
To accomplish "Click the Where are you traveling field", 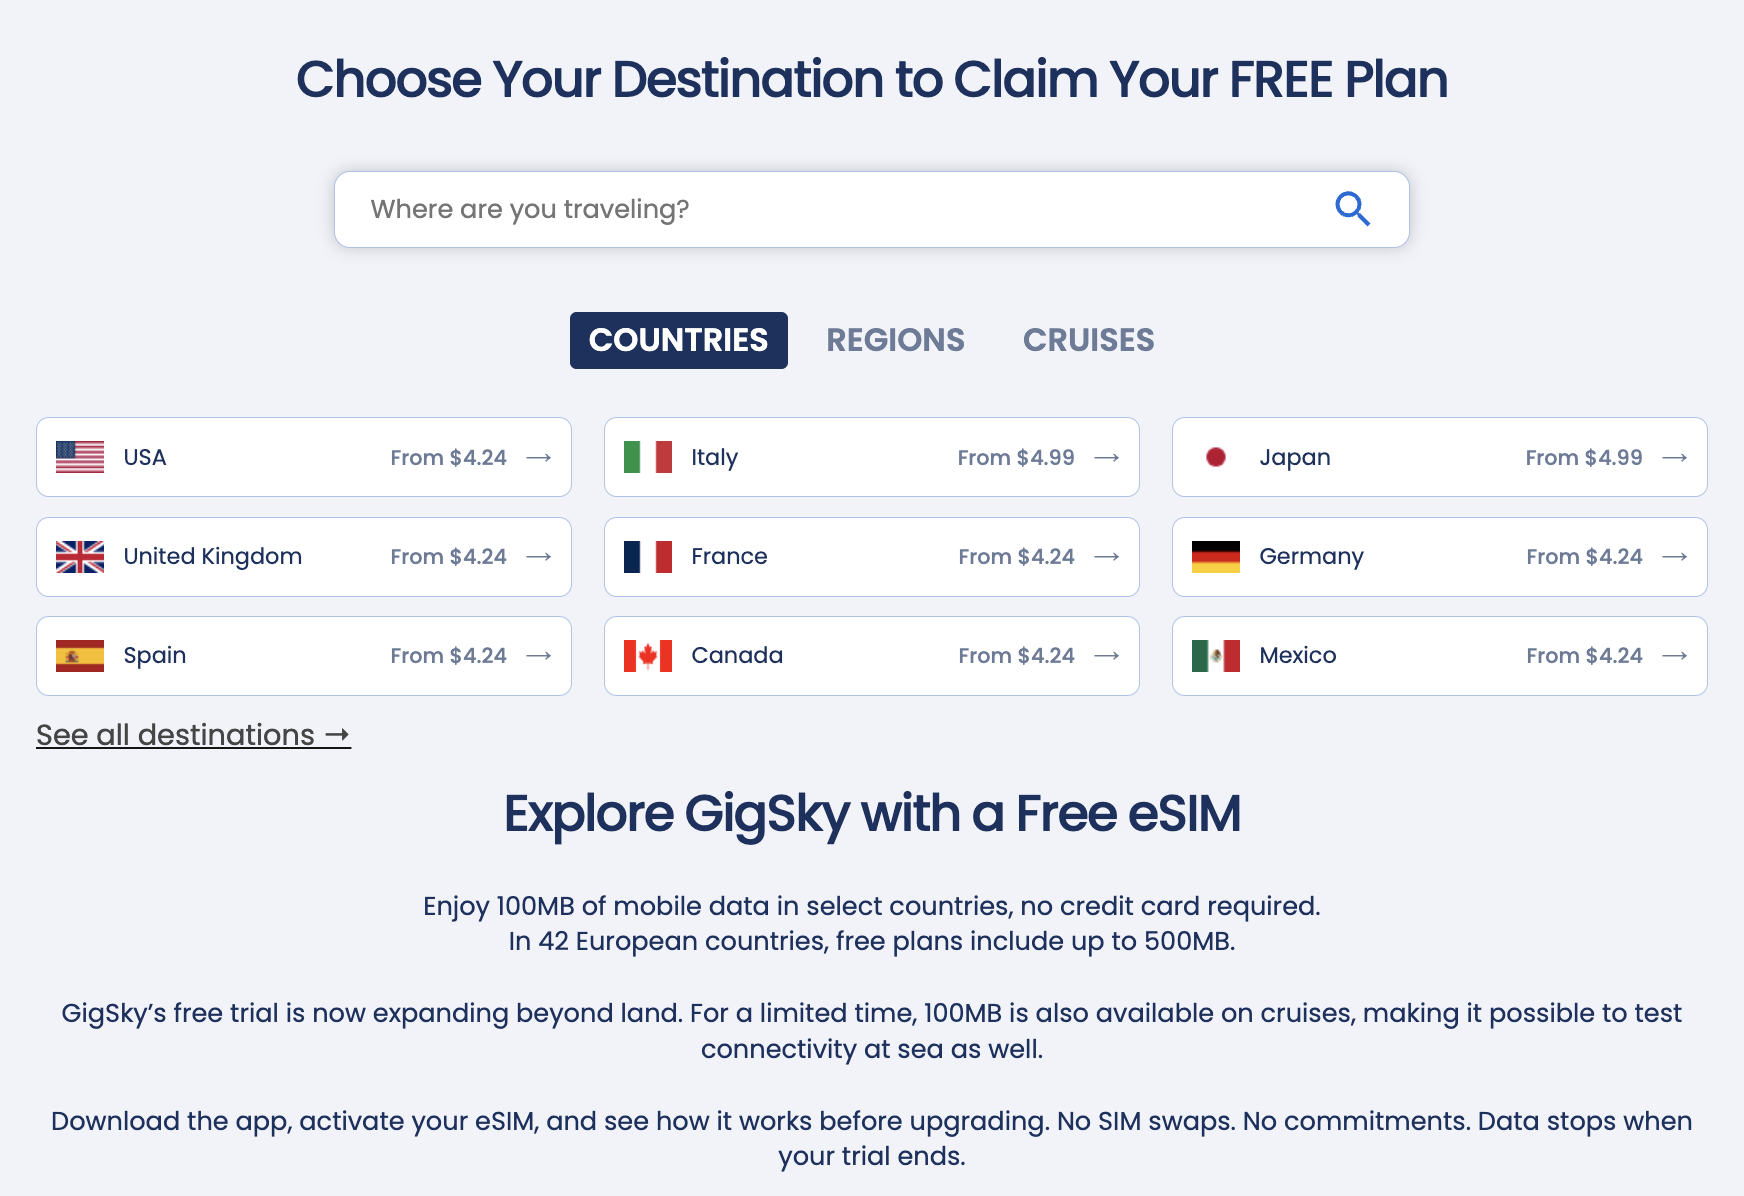I will [x=700, y=209].
